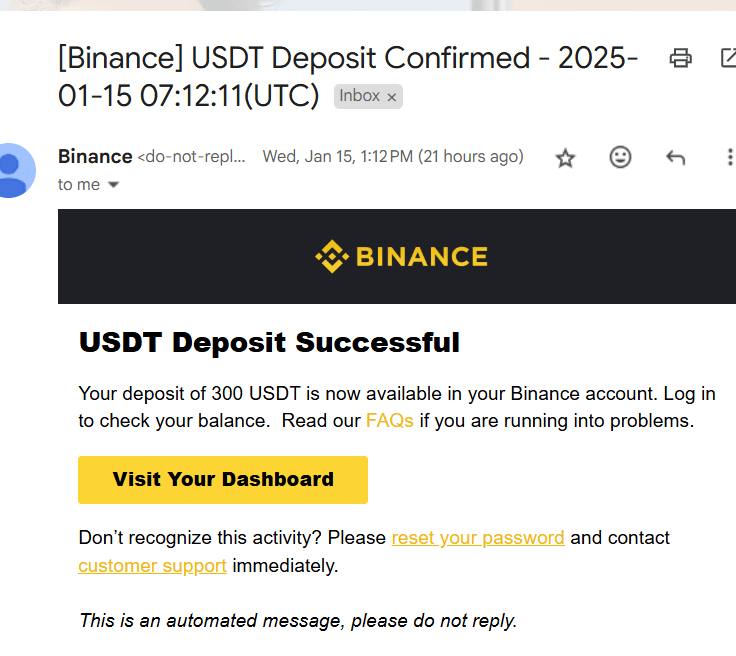
Task: Follow the 'reset your password' link
Action: coord(478,538)
